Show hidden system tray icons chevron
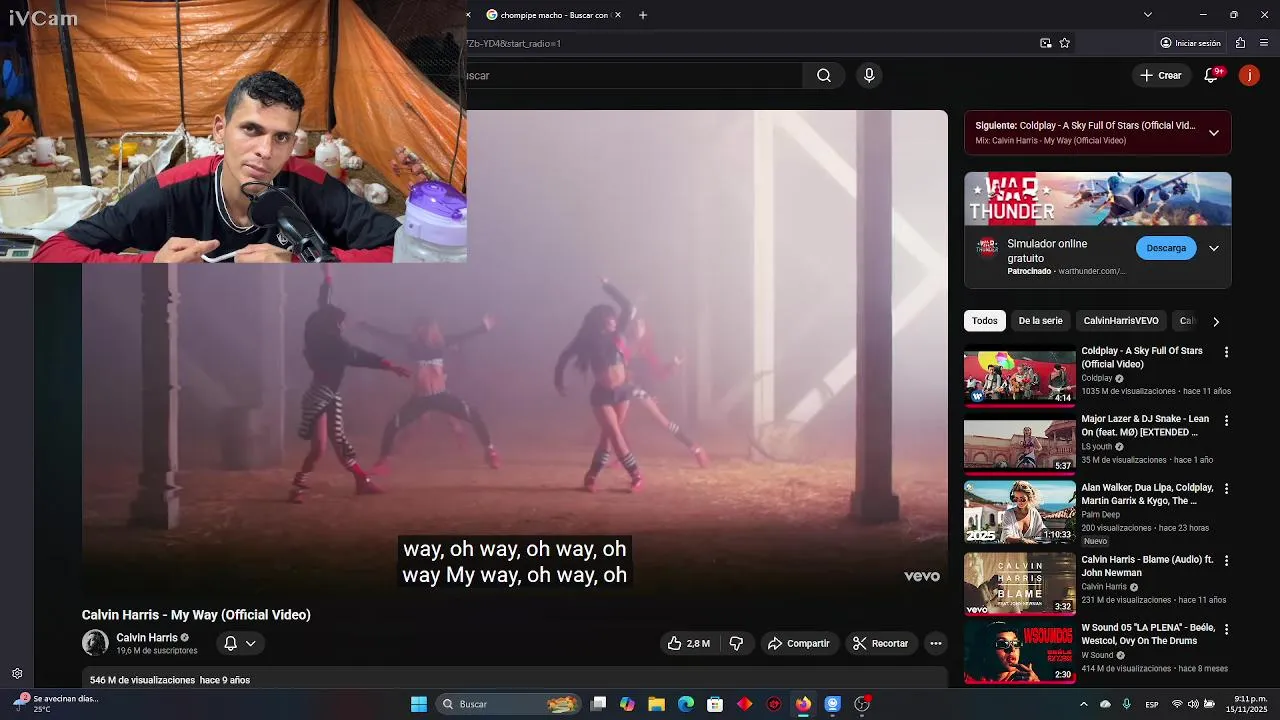Image resolution: width=1280 pixels, height=720 pixels. [x=1083, y=704]
